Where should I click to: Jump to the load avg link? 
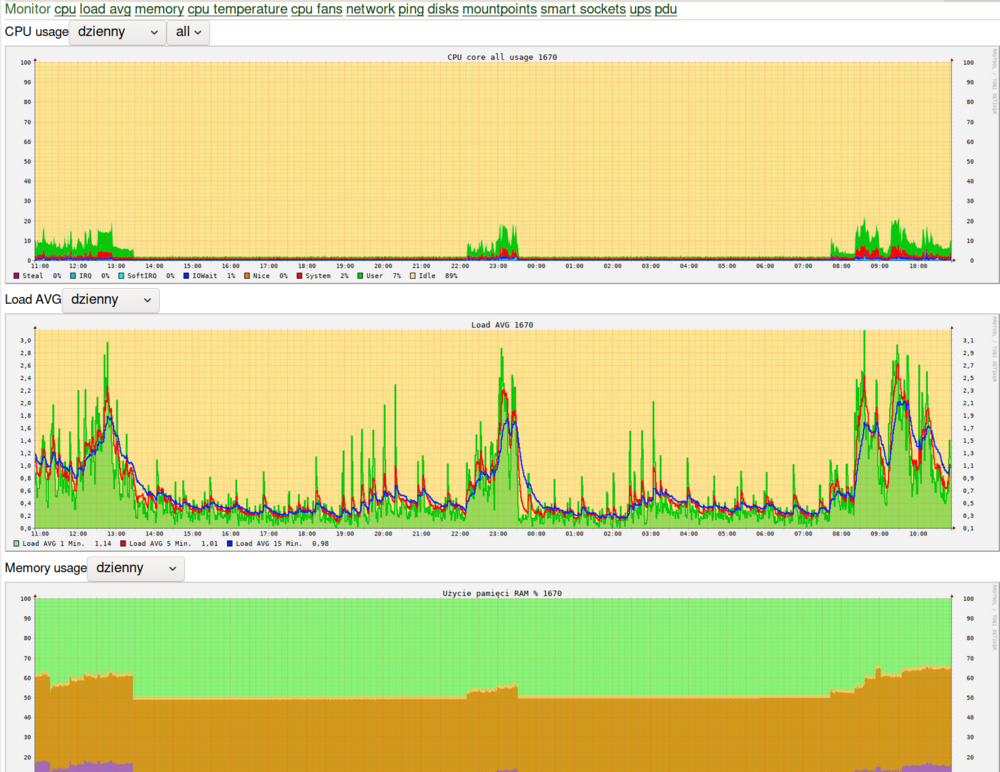105,10
